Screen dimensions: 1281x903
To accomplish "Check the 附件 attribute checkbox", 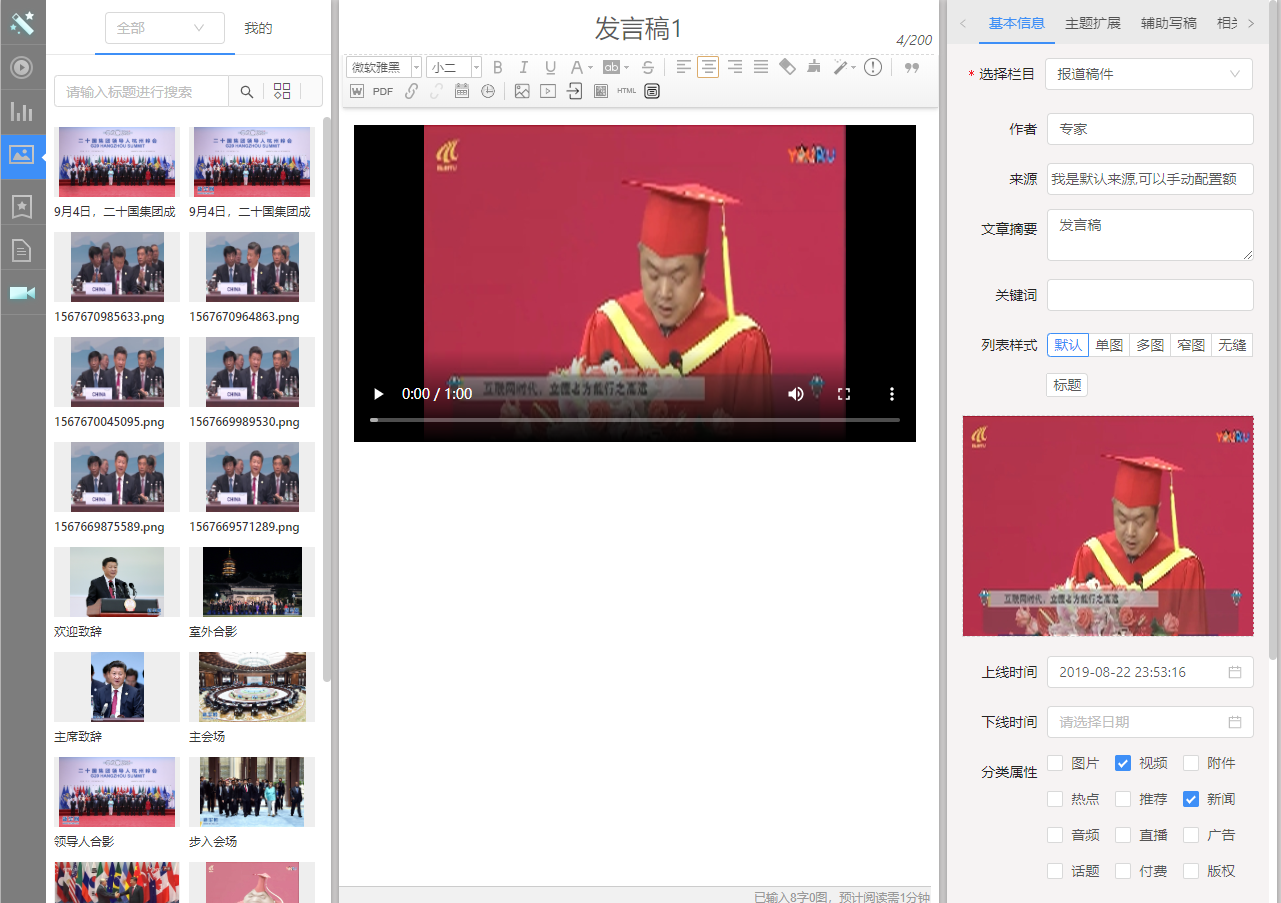I will click(1191, 763).
